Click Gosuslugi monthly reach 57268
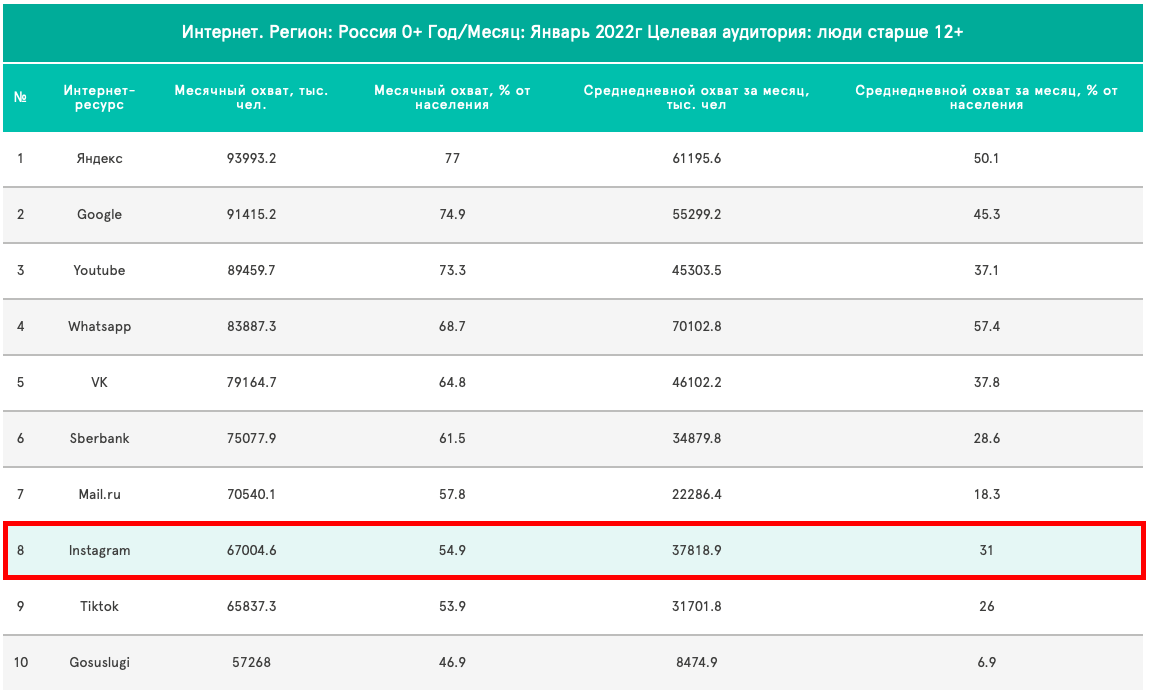The image size is (1151, 696). tap(251, 662)
